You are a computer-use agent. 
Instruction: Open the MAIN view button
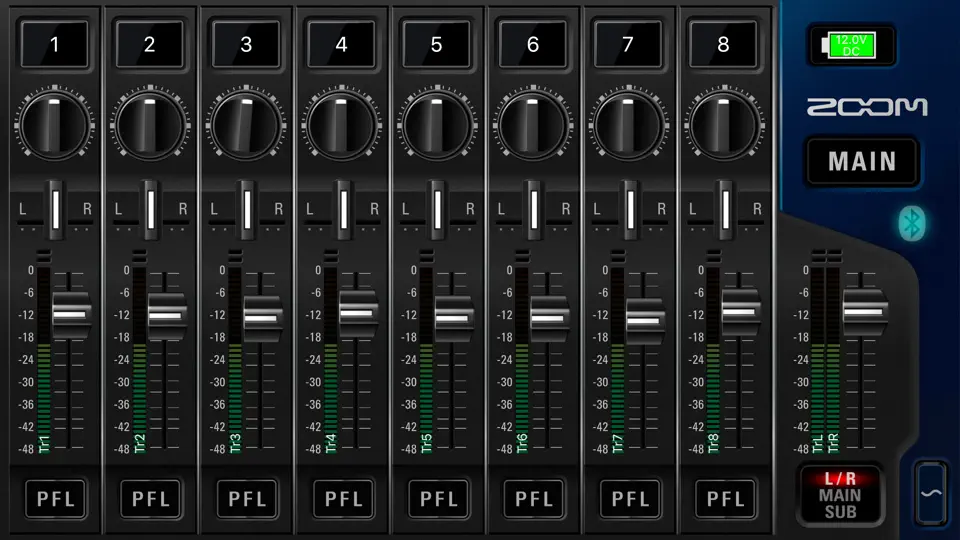click(x=863, y=162)
